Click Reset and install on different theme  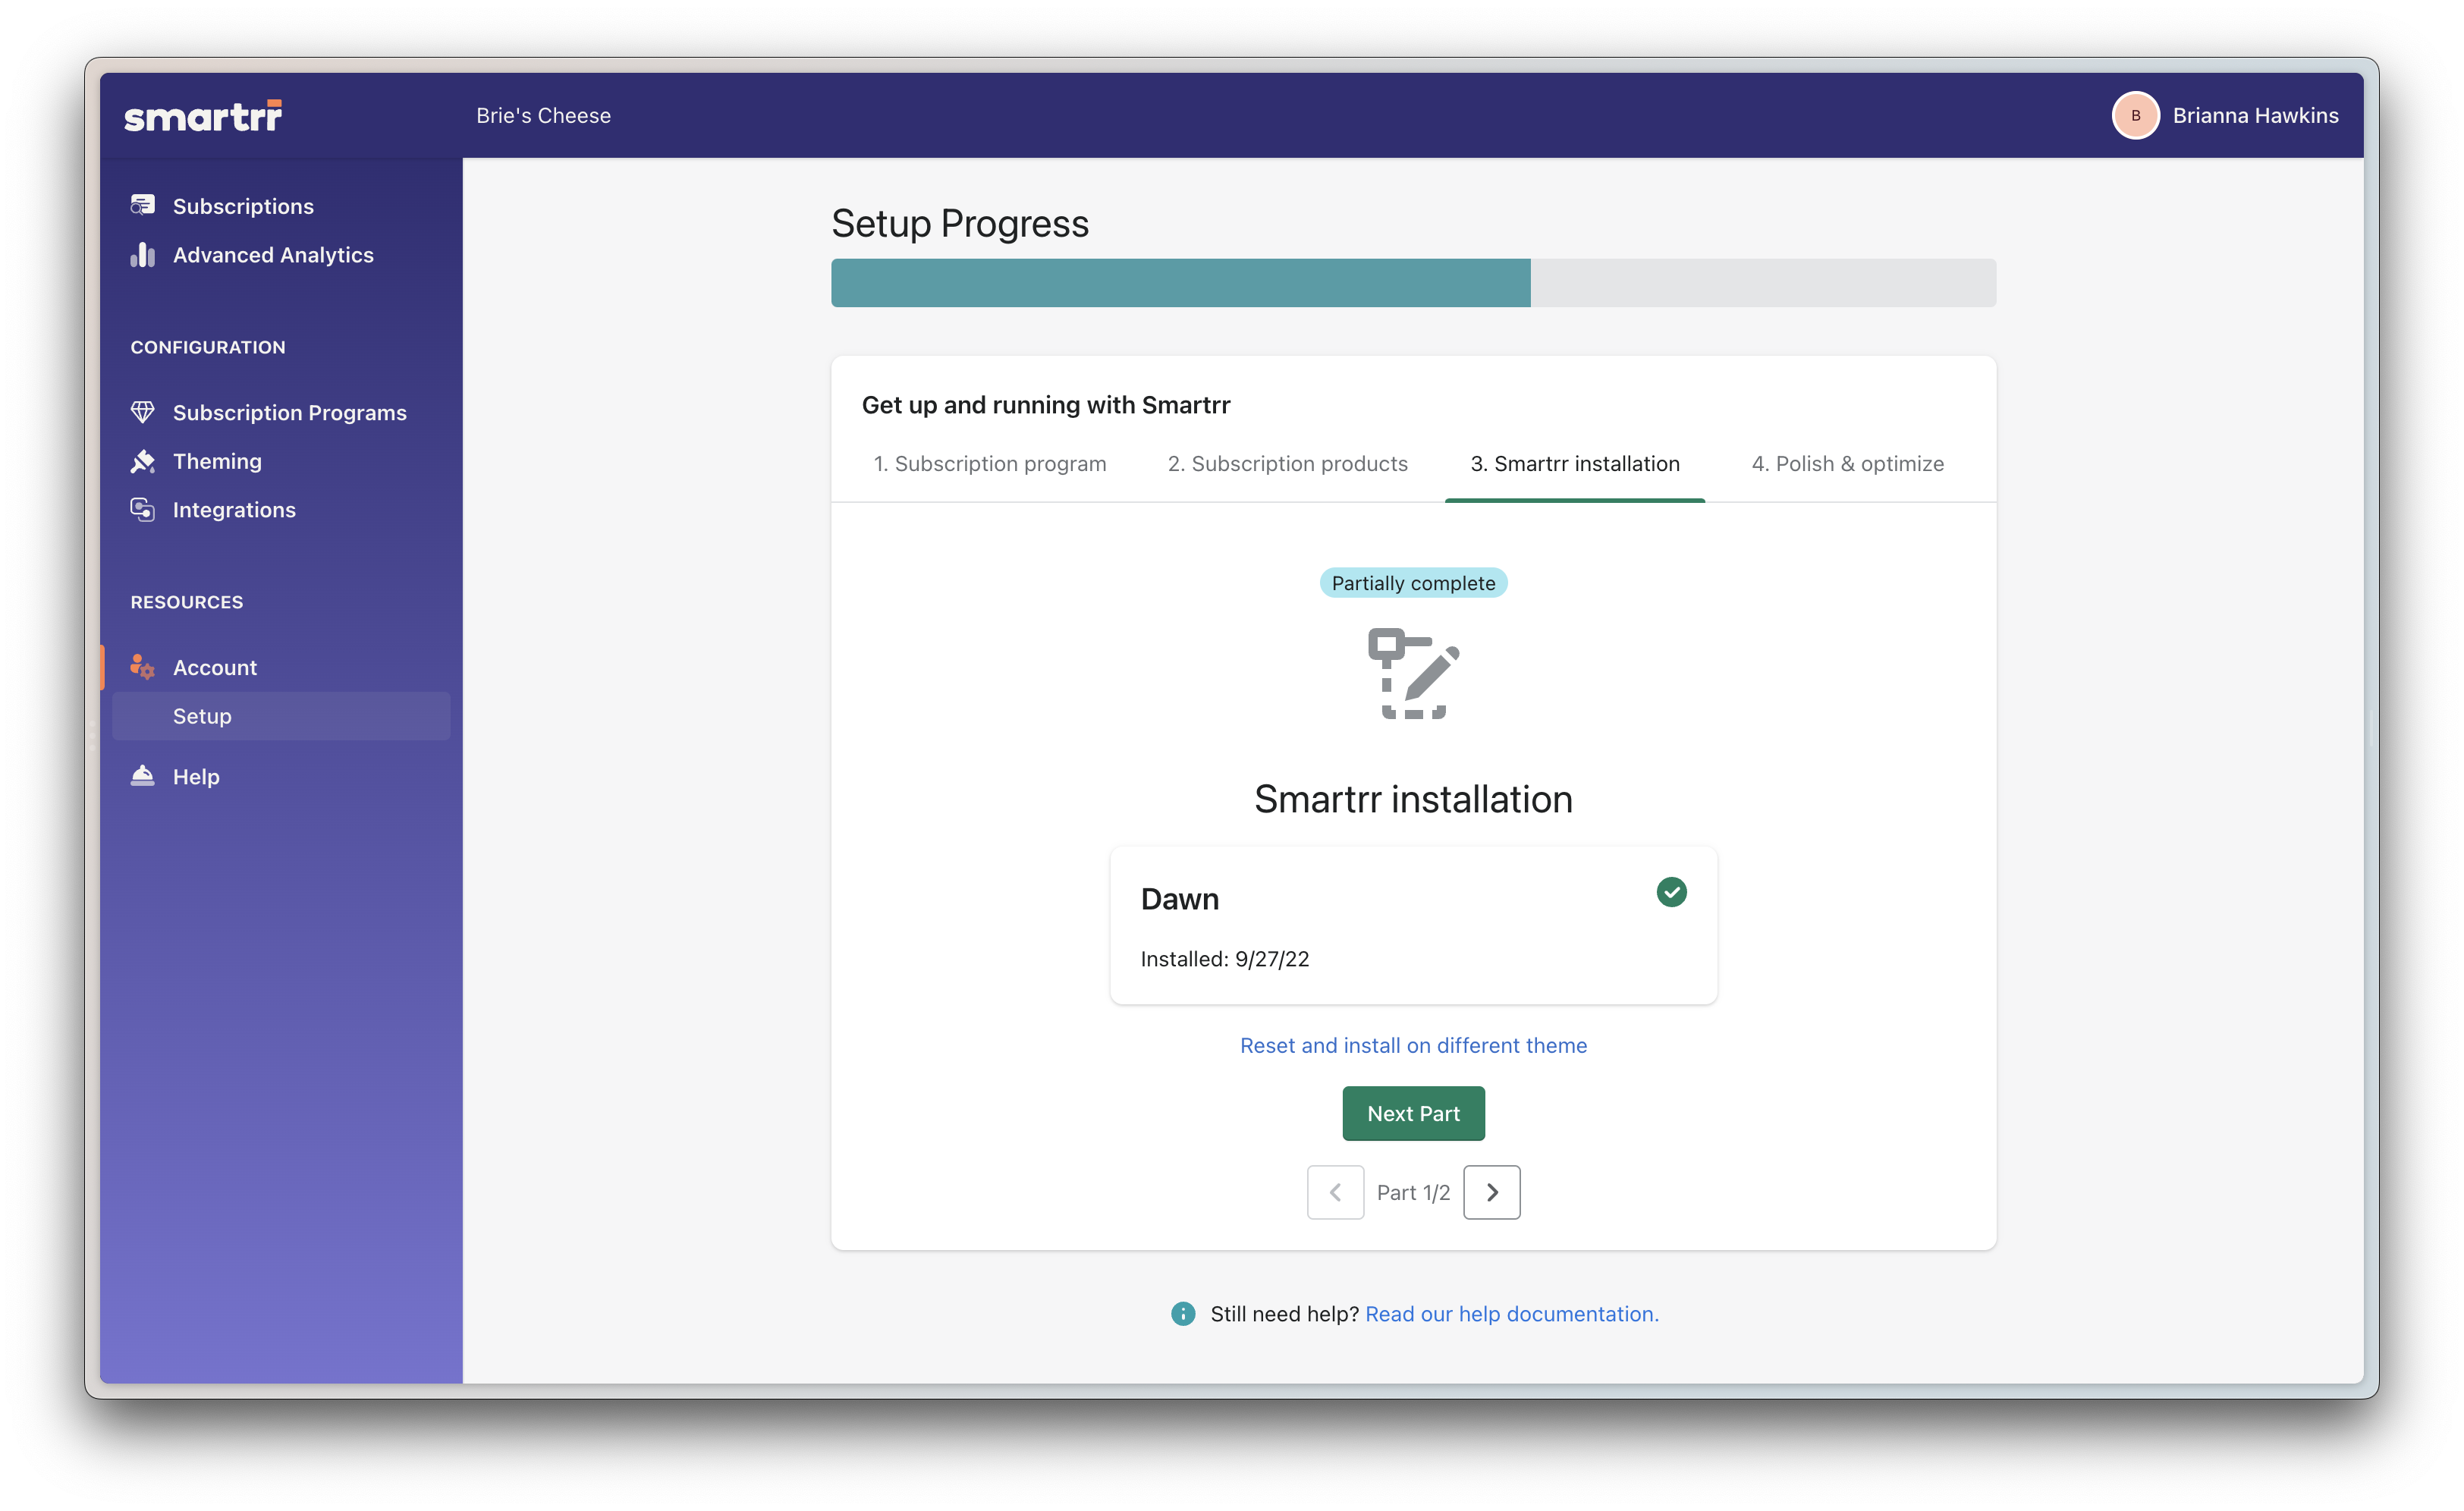1413,1045
